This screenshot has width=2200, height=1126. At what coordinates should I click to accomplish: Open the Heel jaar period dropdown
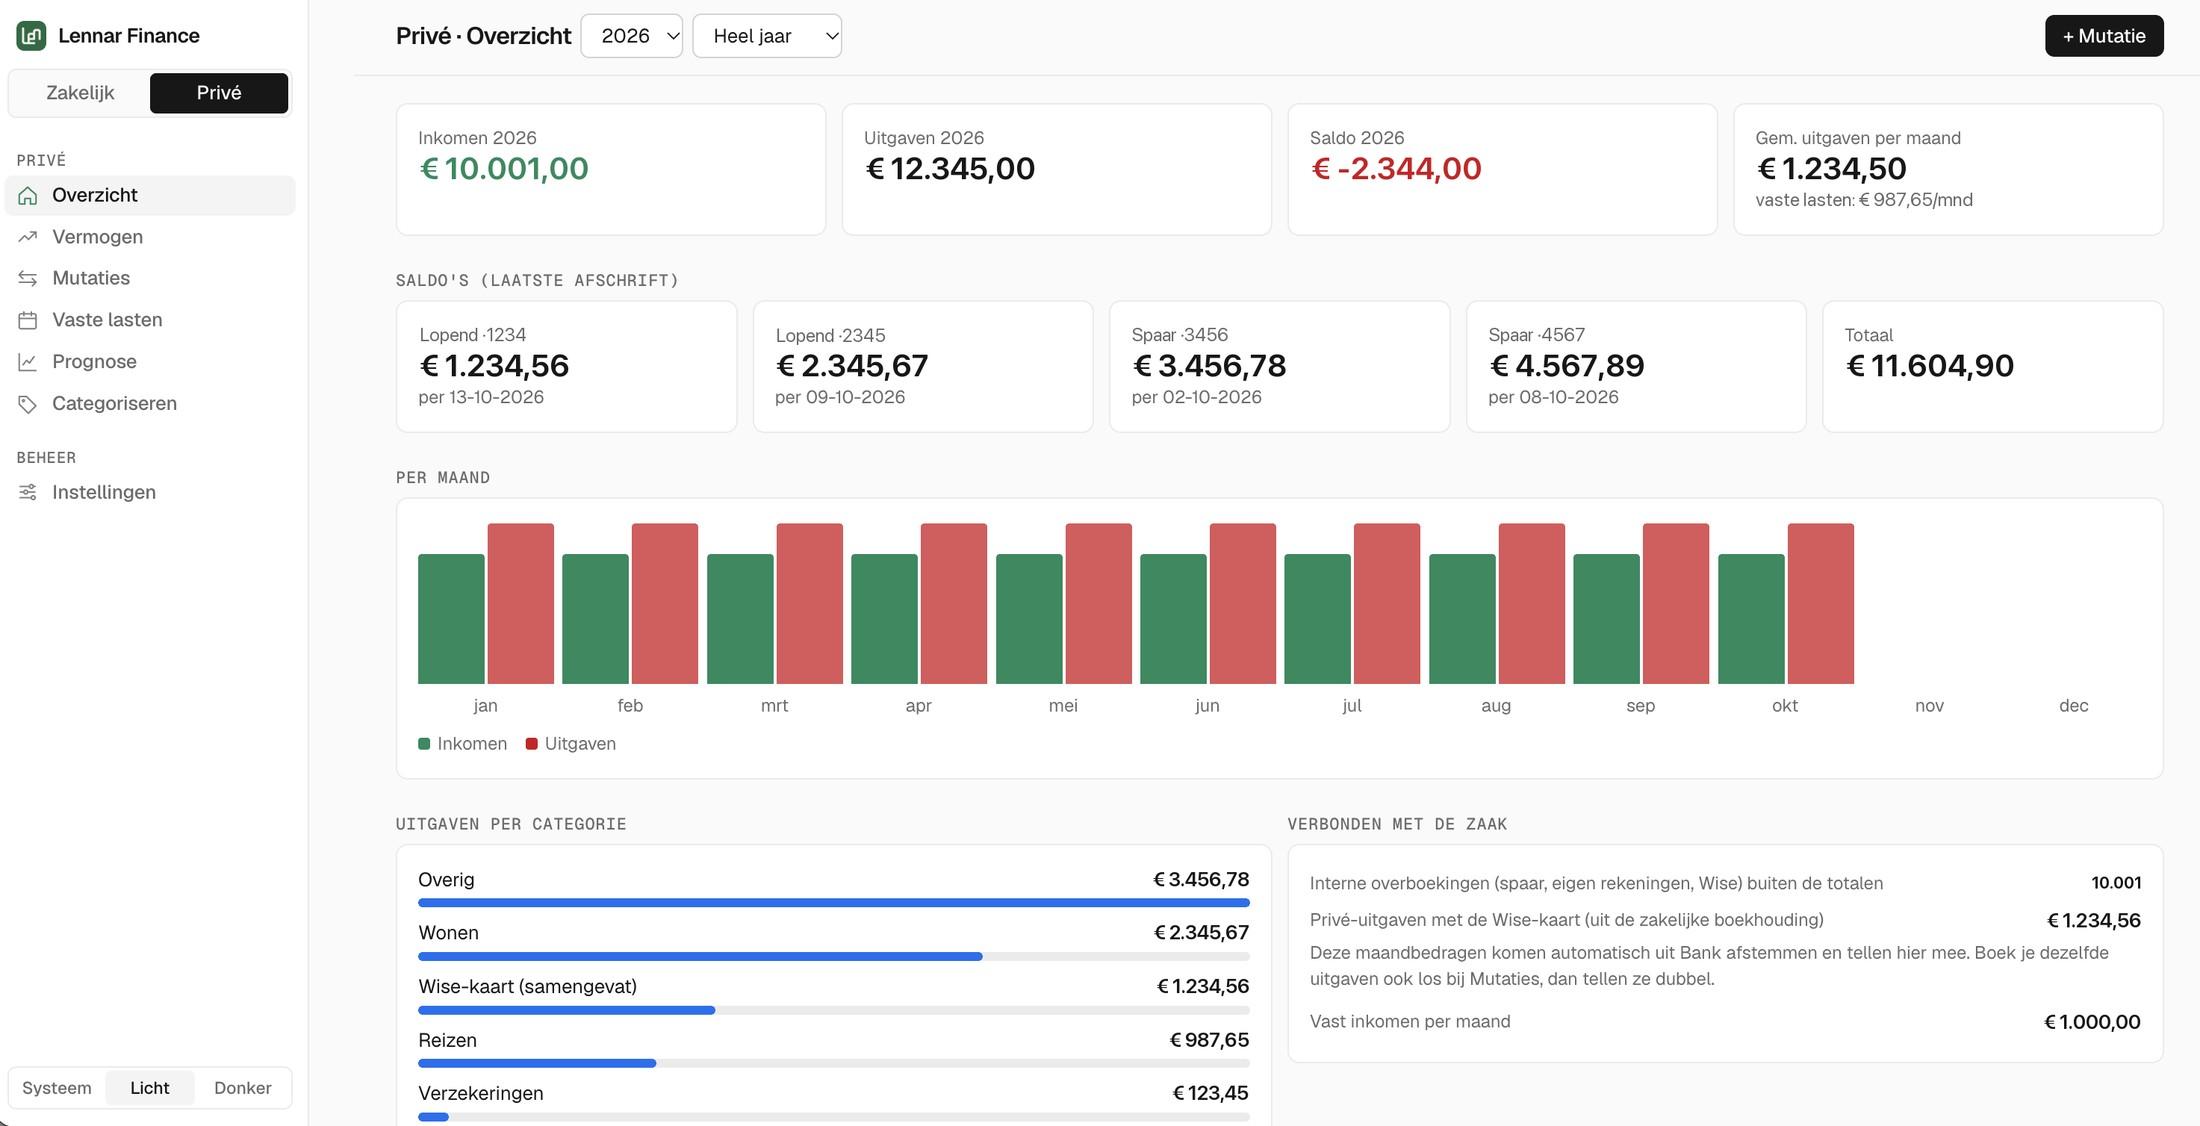(x=767, y=36)
